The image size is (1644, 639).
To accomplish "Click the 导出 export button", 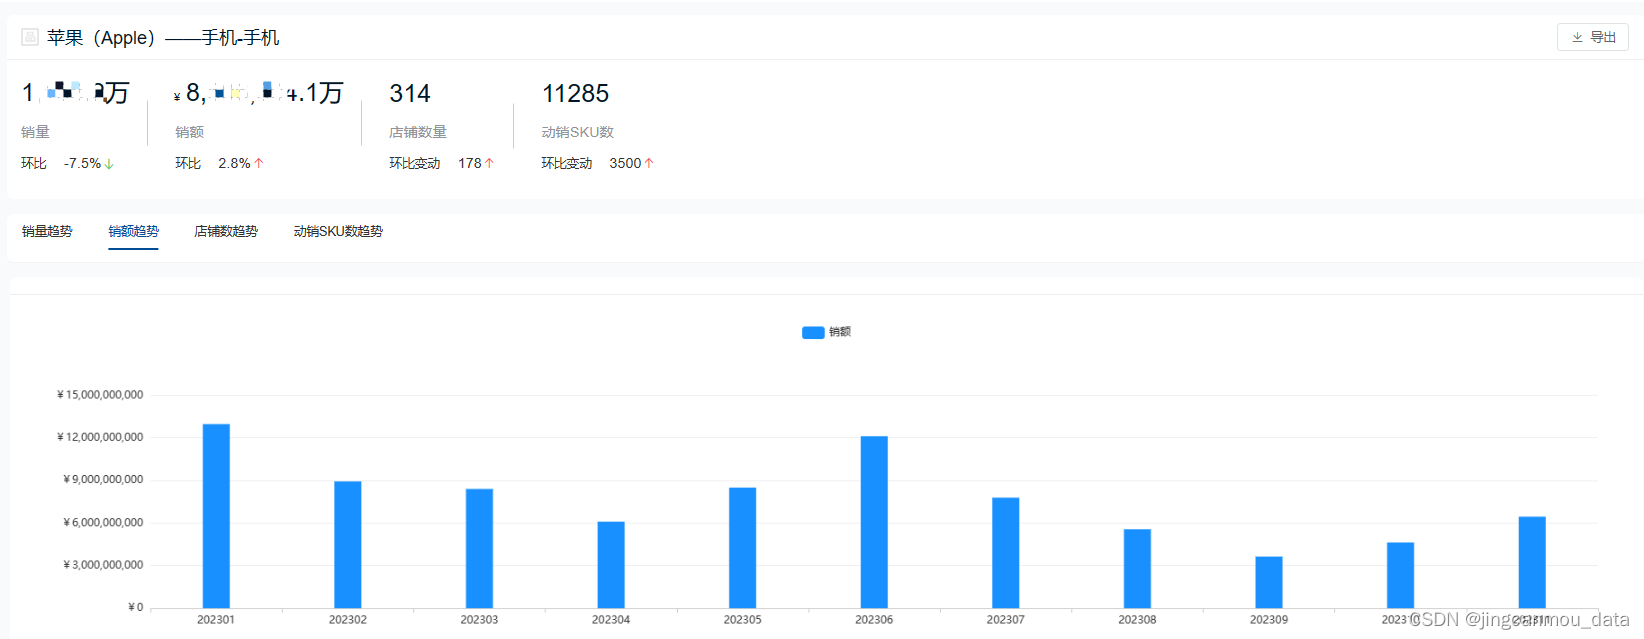I will (x=1592, y=37).
